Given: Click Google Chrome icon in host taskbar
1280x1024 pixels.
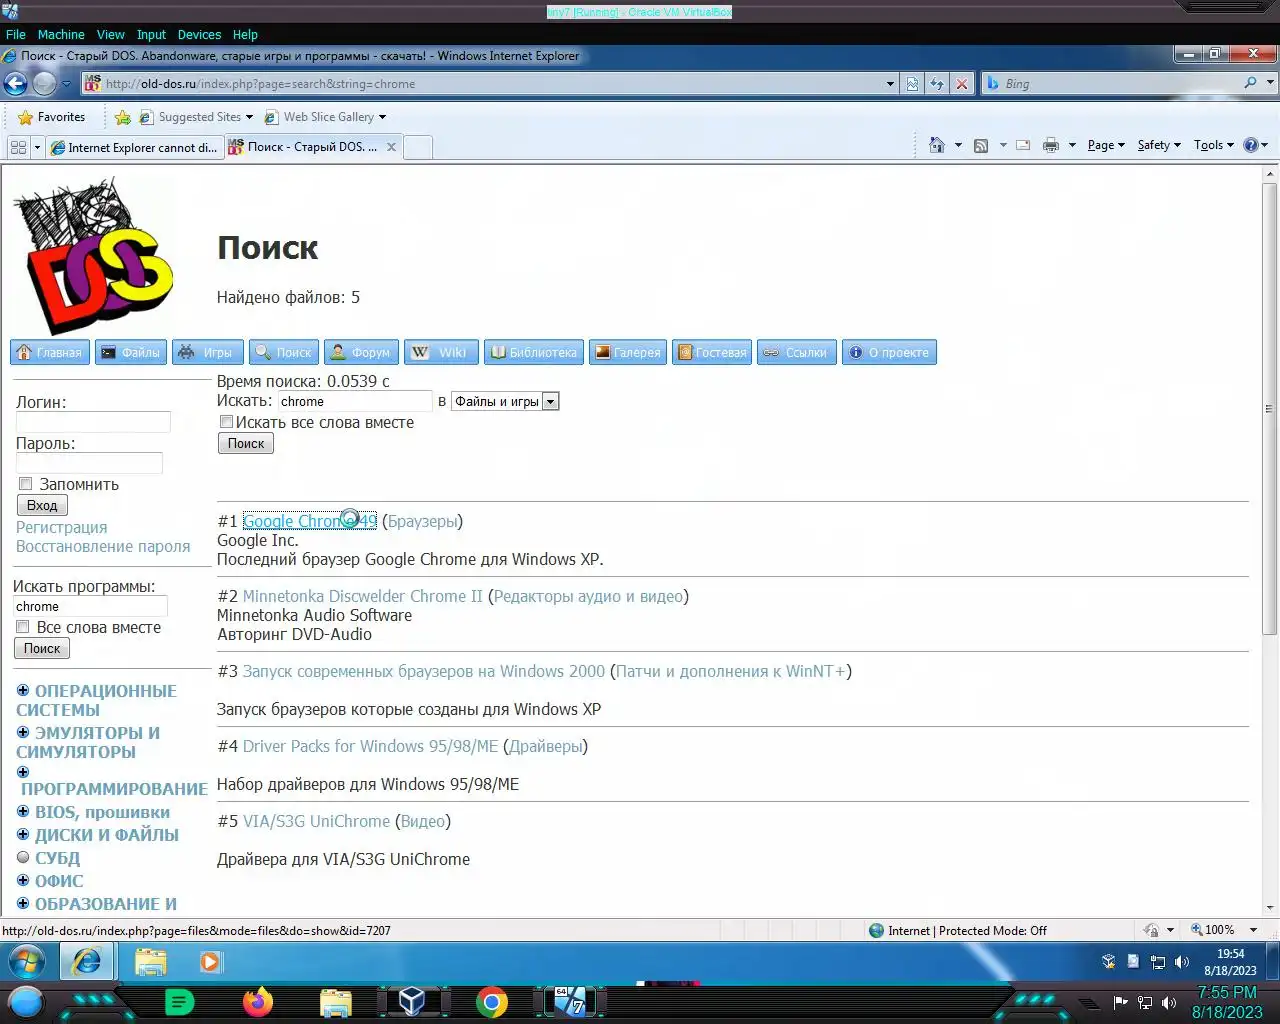Looking at the screenshot, I should coord(491,1002).
